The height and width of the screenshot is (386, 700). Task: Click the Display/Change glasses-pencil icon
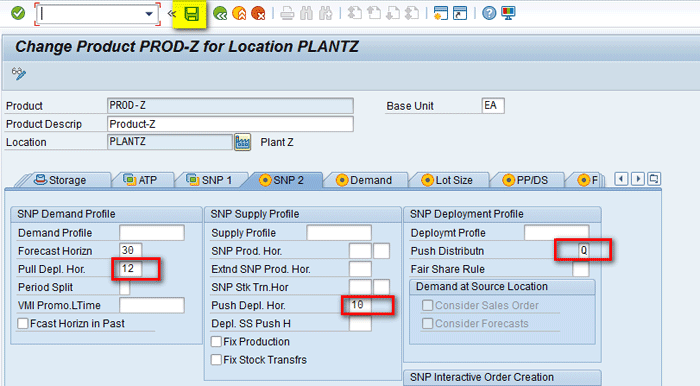[x=19, y=73]
